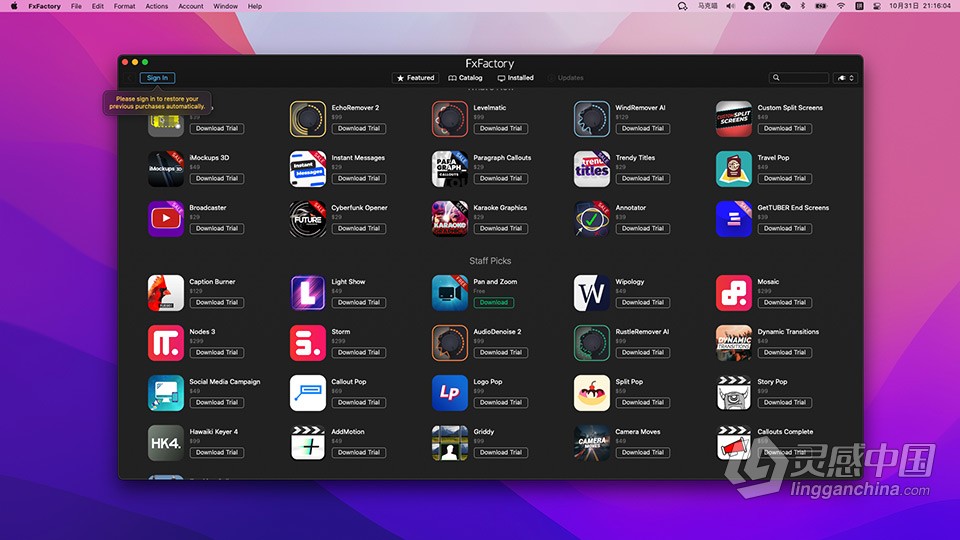Screen dimensions: 960x540
Task: Open the Format menu in menu bar
Action: 124,6
